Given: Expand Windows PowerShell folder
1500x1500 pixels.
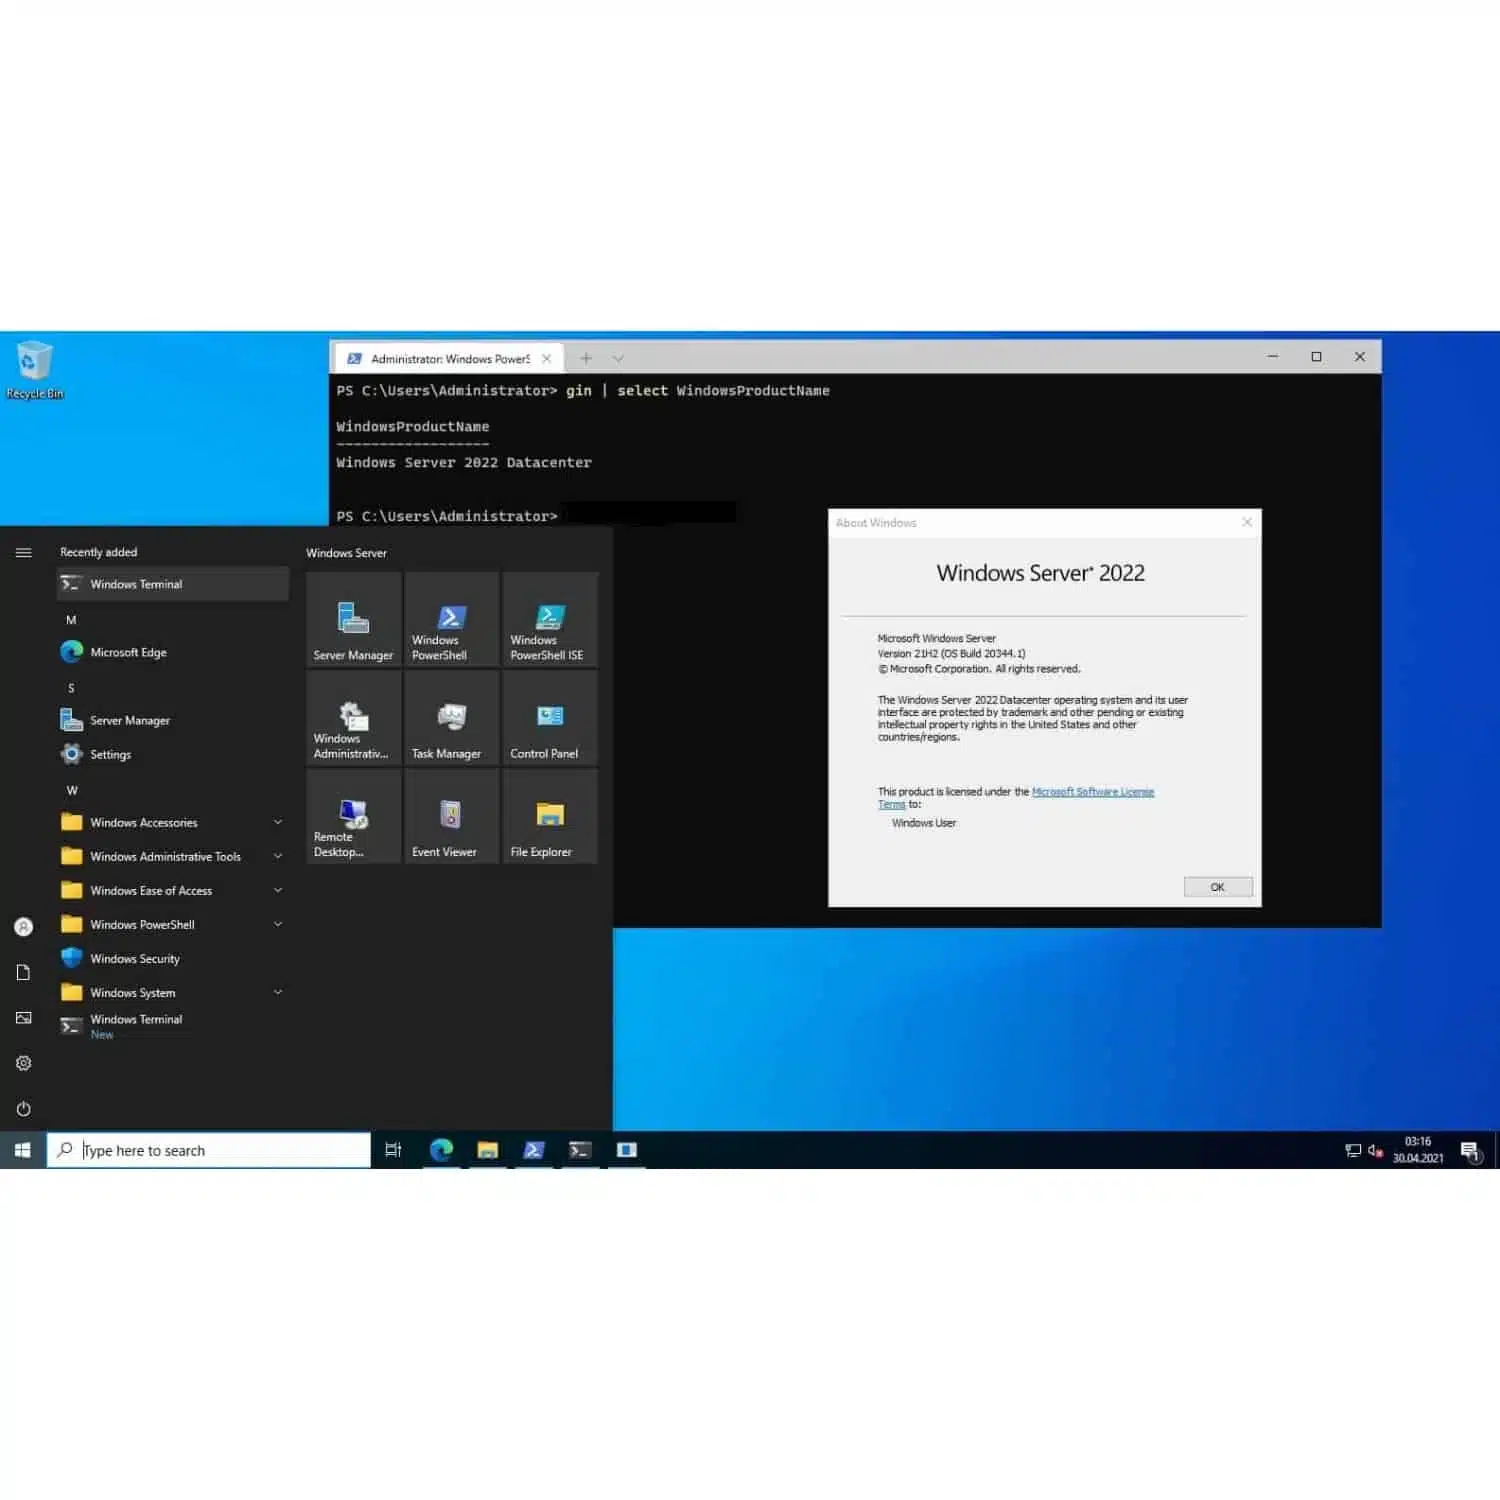Looking at the screenshot, I should click(x=172, y=924).
